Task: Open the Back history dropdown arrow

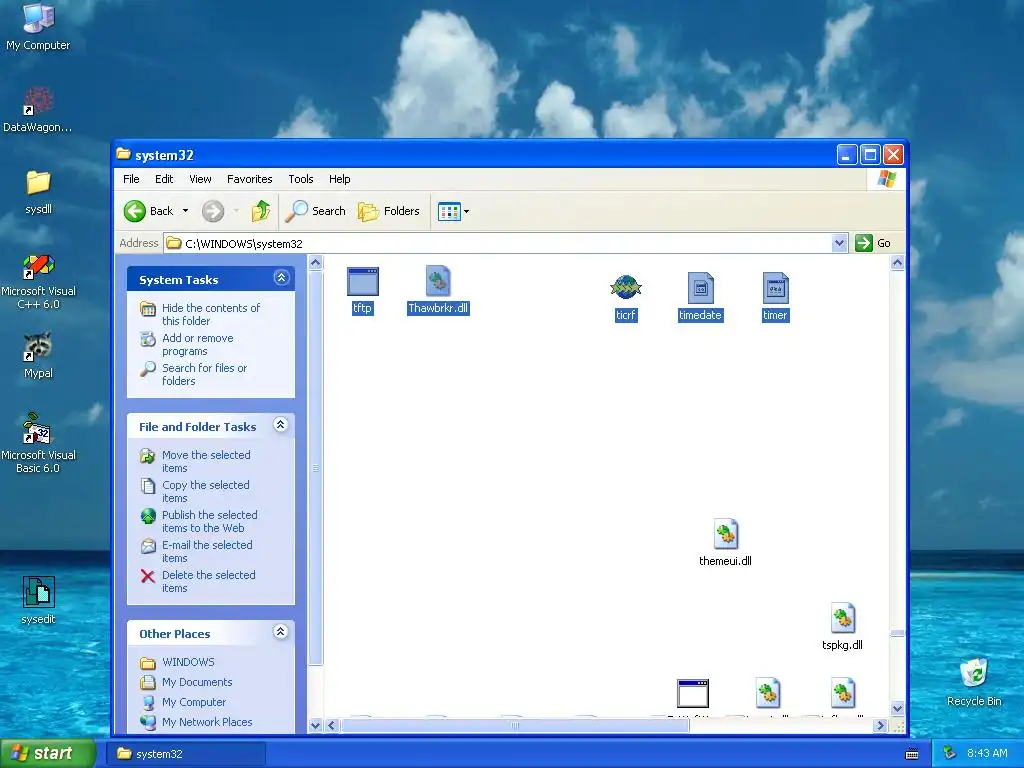Action: pos(185,211)
